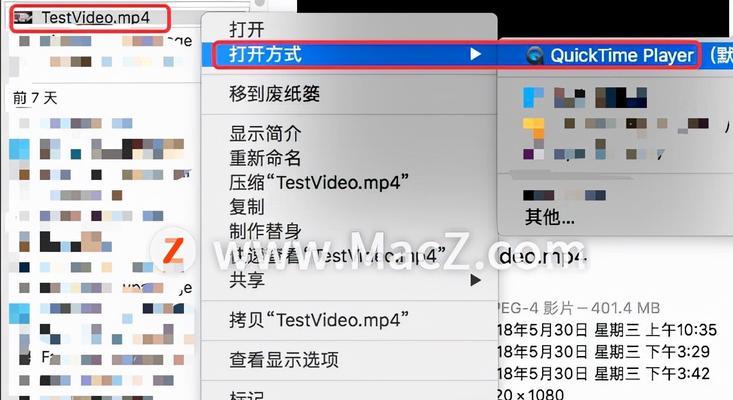Click the TestVideo.mp4 video file icon
The height and width of the screenshot is (400, 733).
coord(23,18)
